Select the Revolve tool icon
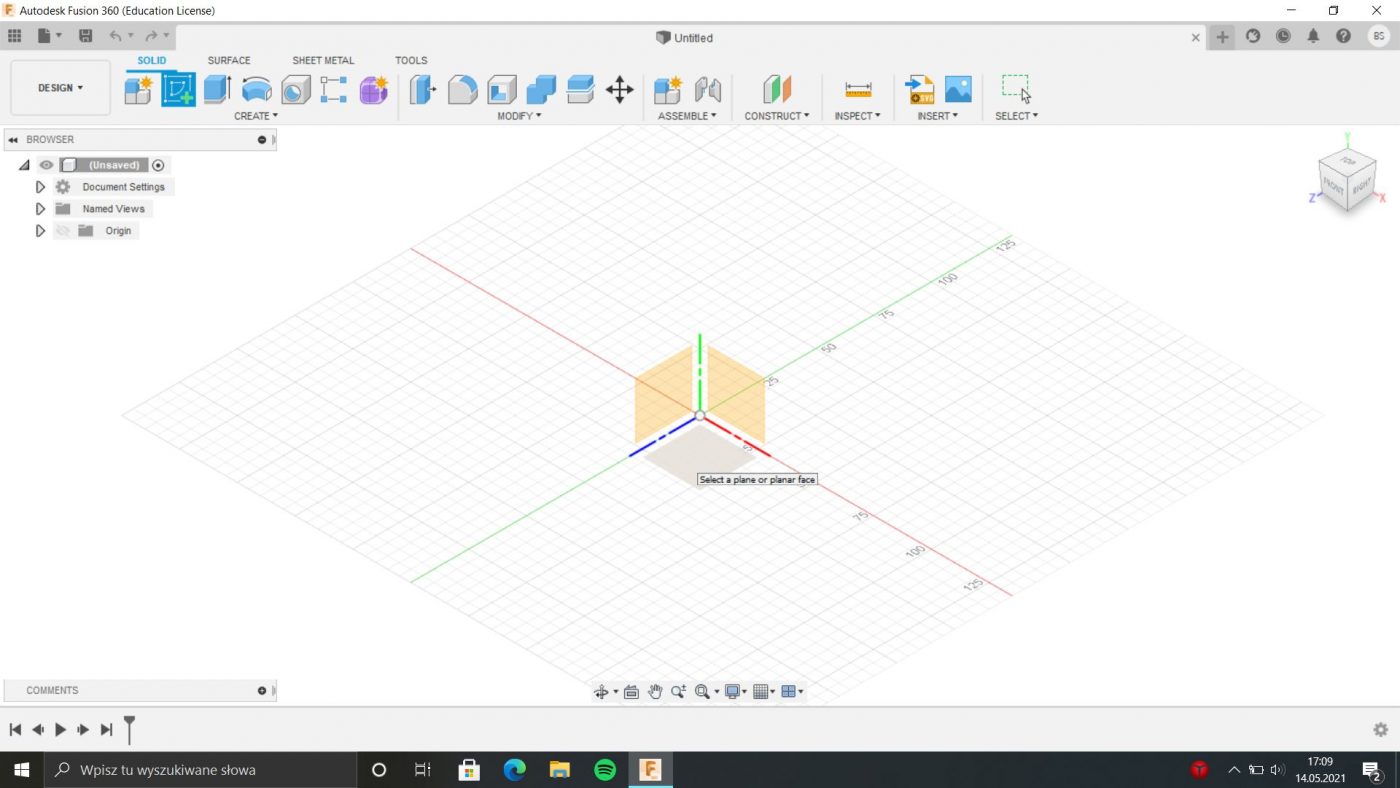 pyautogui.click(x=257, y=90)
